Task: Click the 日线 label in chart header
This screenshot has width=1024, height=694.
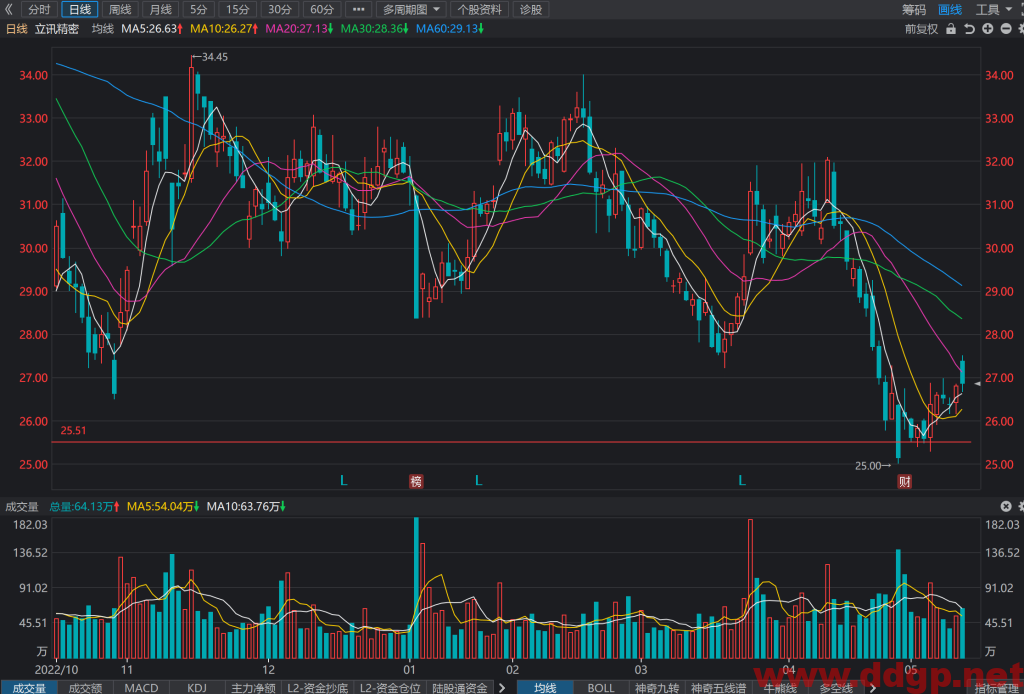Action: [x=16, y=29]
